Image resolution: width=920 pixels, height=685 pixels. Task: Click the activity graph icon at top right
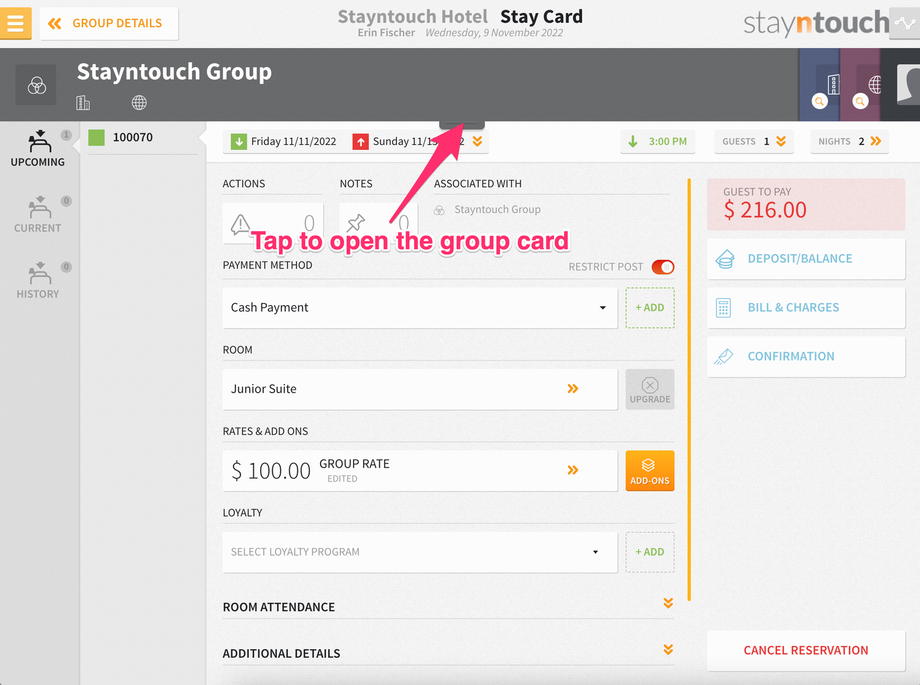[905, 23]
